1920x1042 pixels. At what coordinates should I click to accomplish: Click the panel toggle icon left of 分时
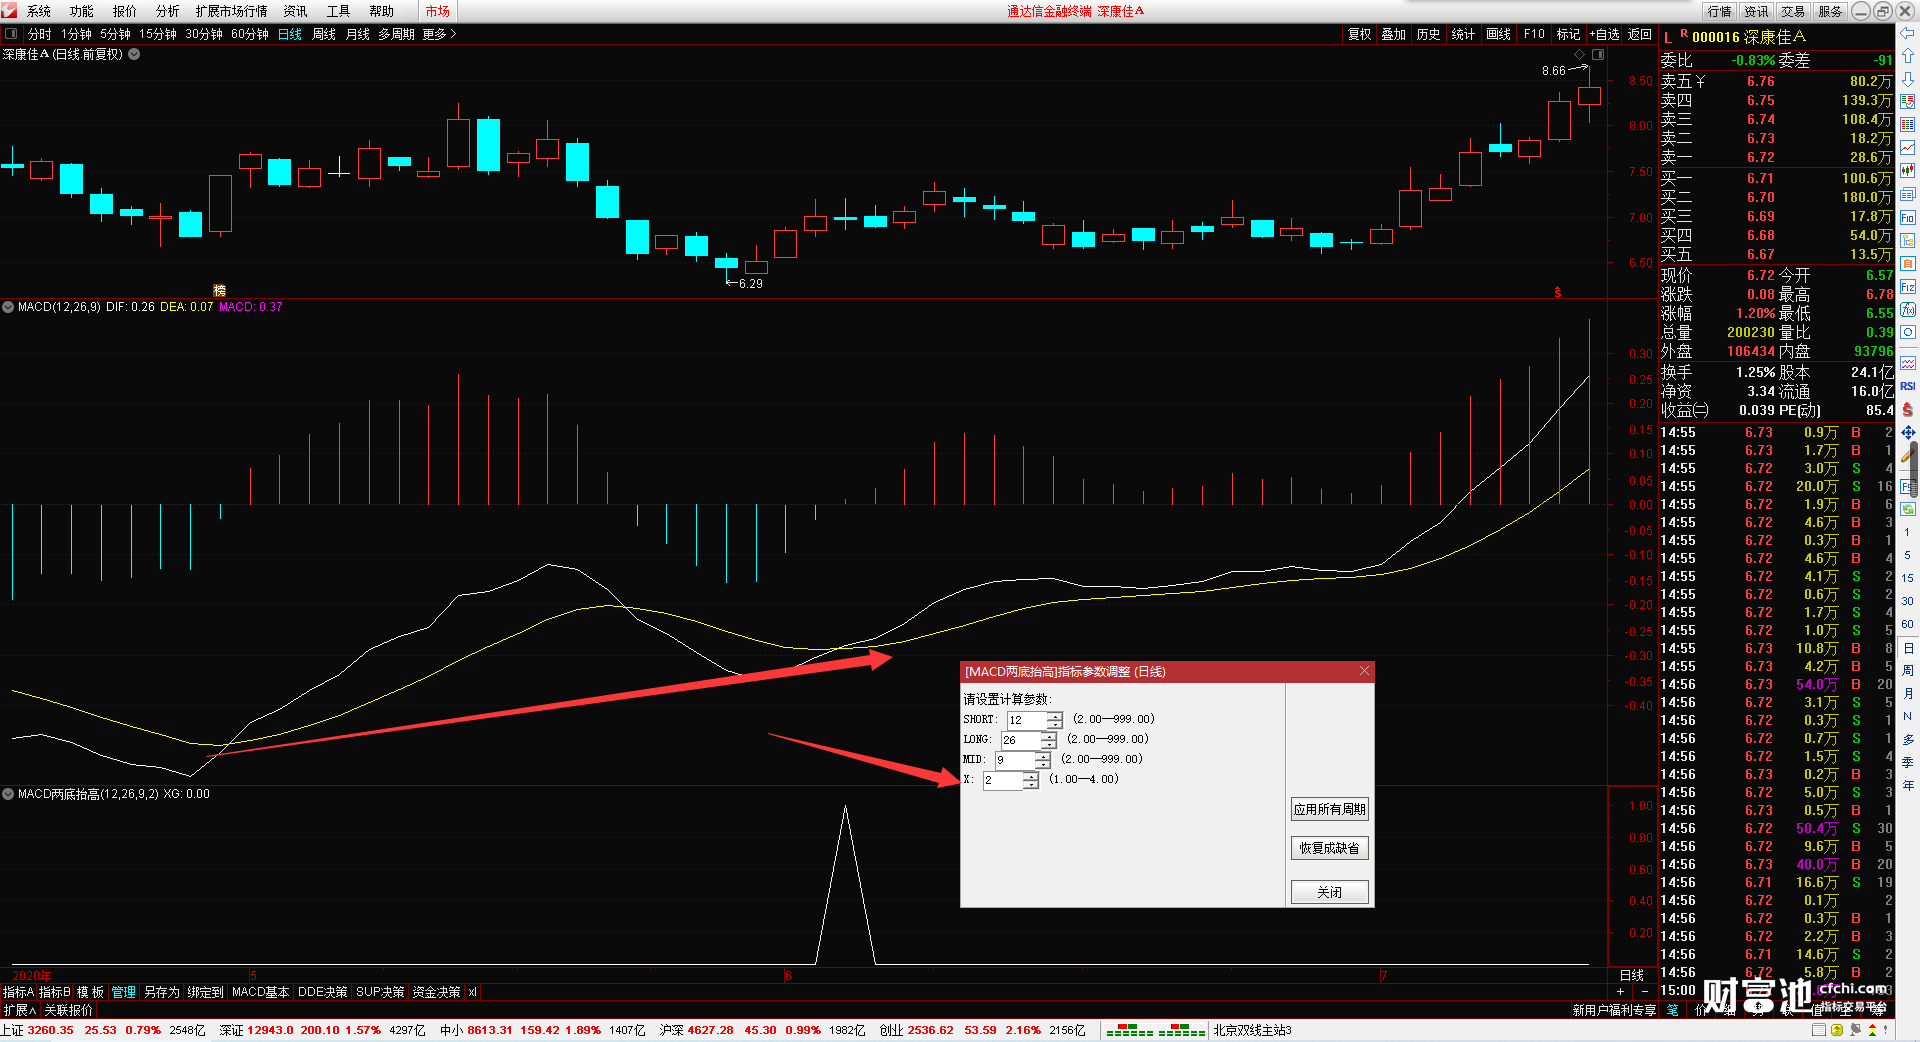click(11, 34)
